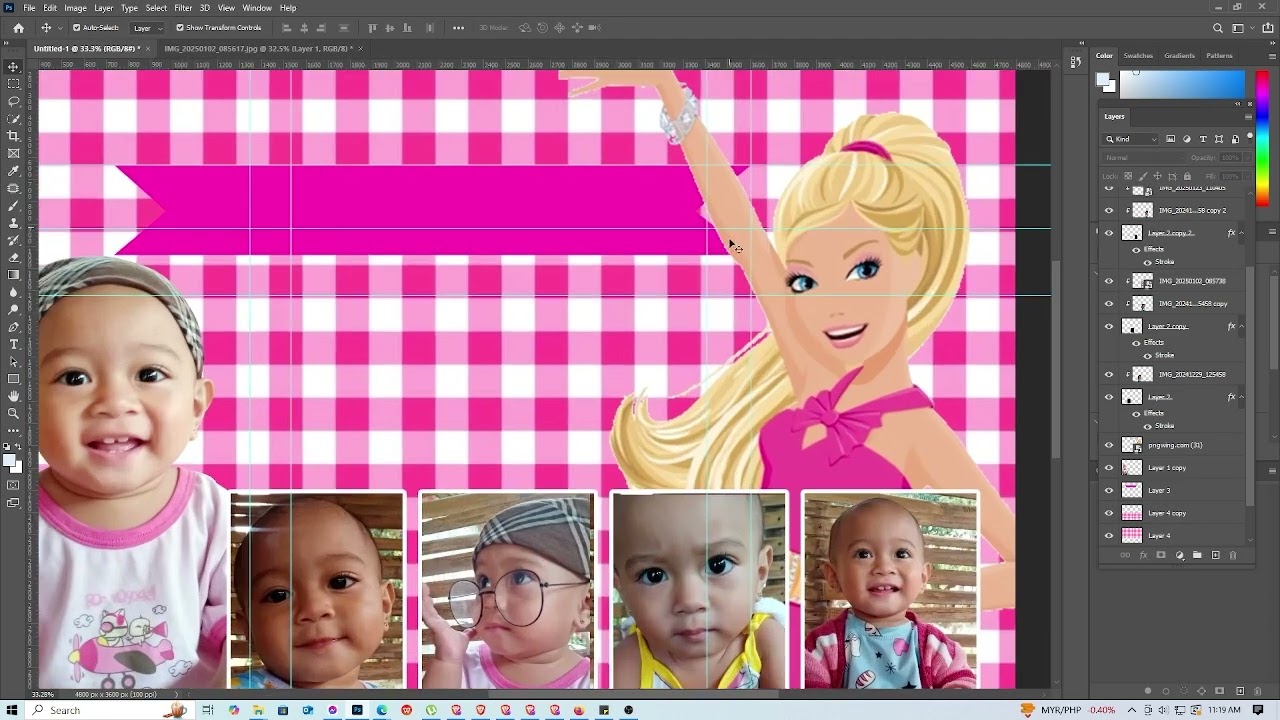Open the Filter menu

(183, 8)
